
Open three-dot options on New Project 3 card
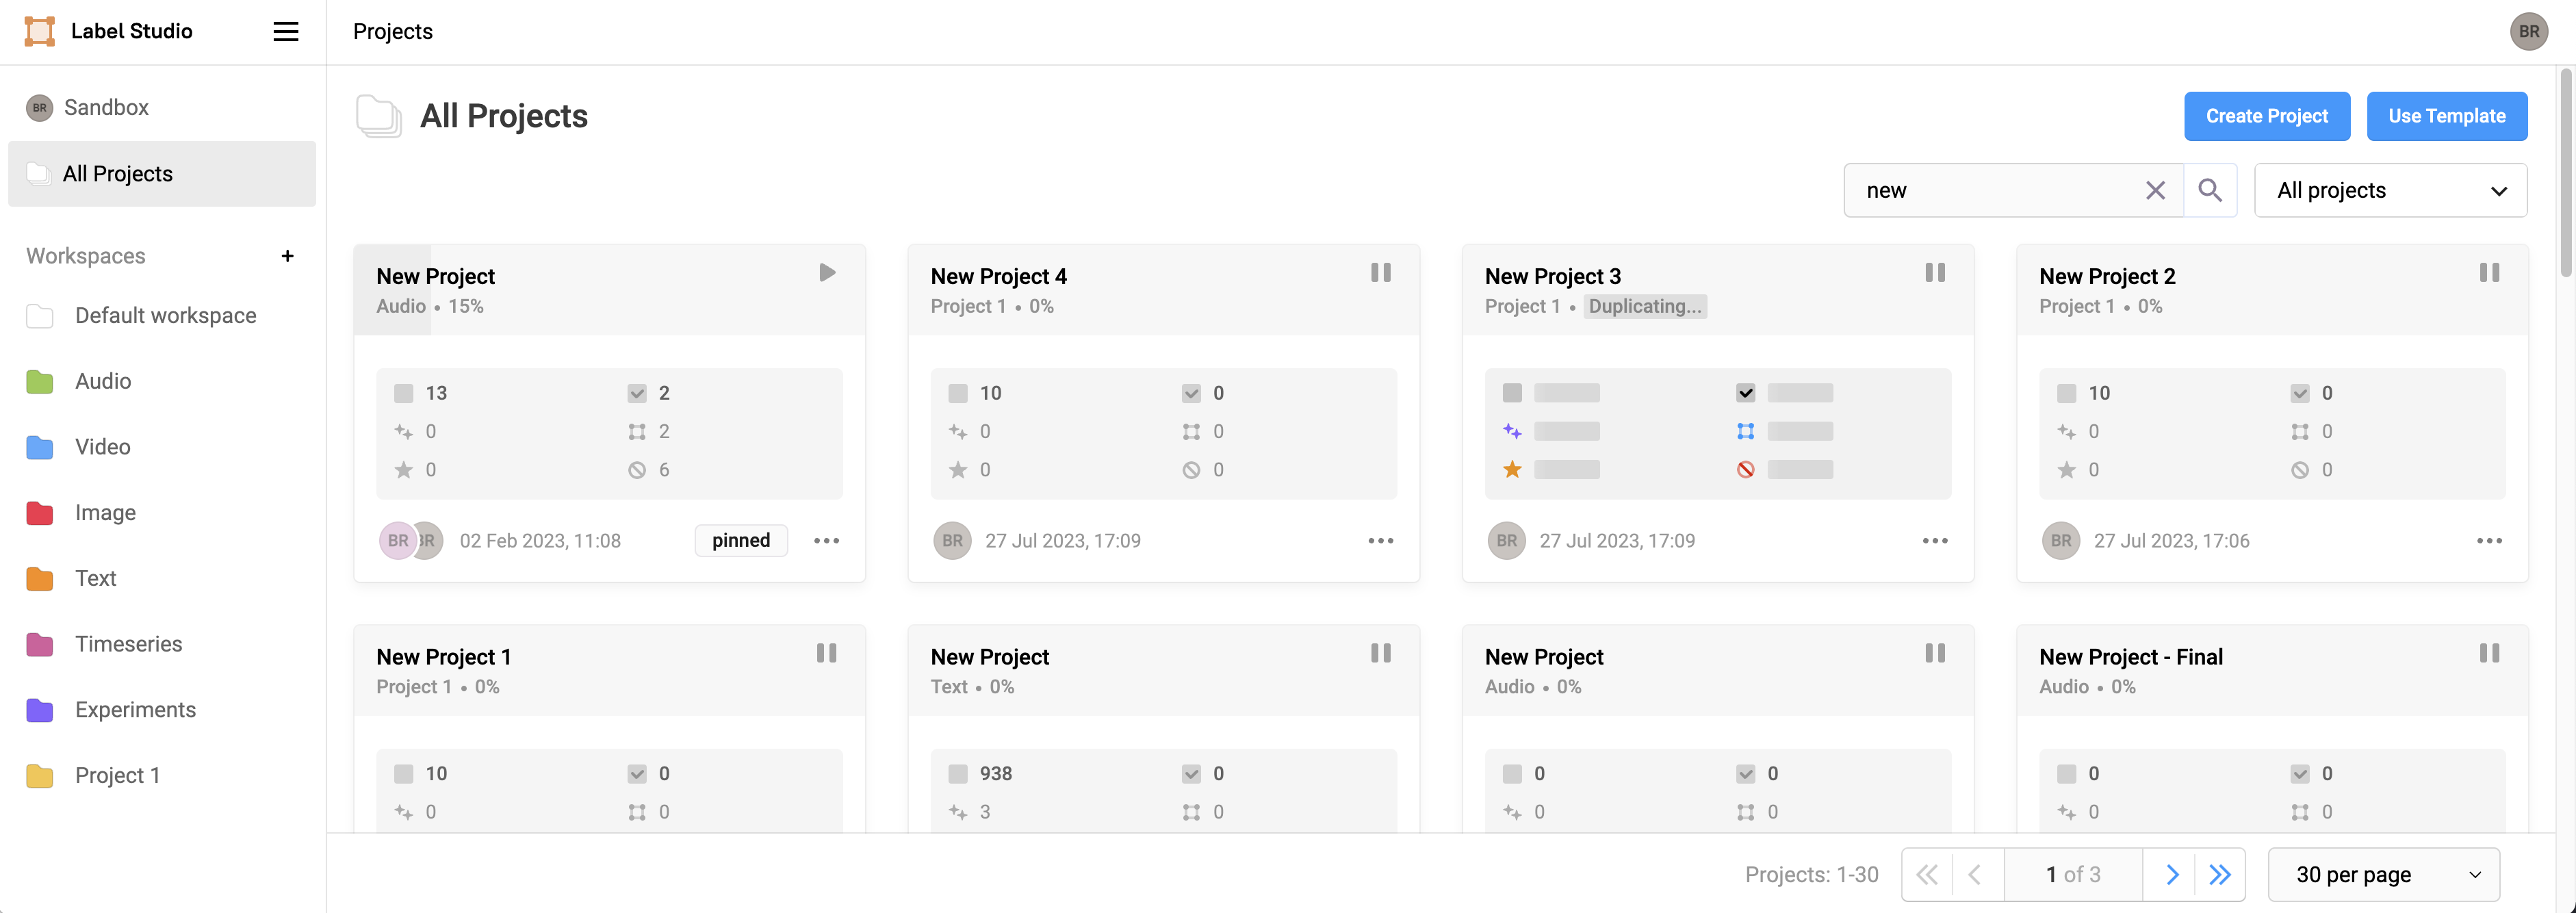click(1935, 541)
